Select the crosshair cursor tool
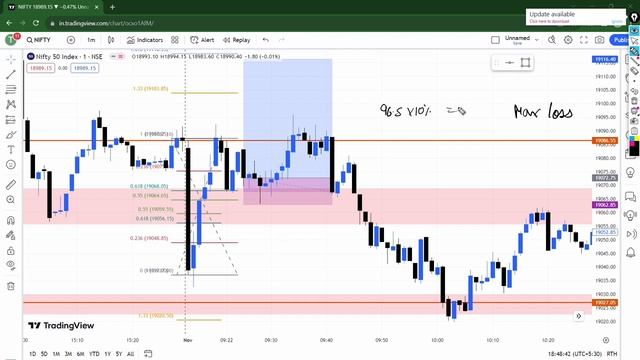This screenshot has height=360, width=640. tap(11, 60)
